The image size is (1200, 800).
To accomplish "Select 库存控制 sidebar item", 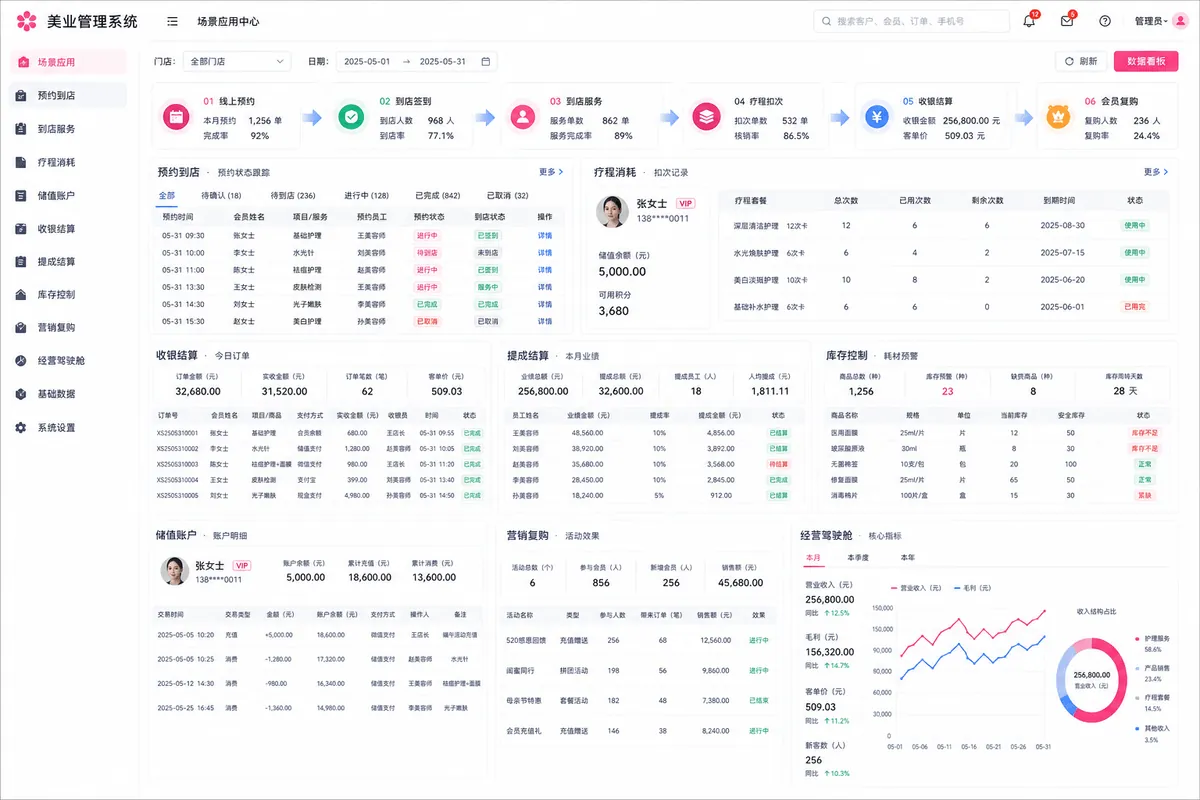I will (x=68, y=295).
